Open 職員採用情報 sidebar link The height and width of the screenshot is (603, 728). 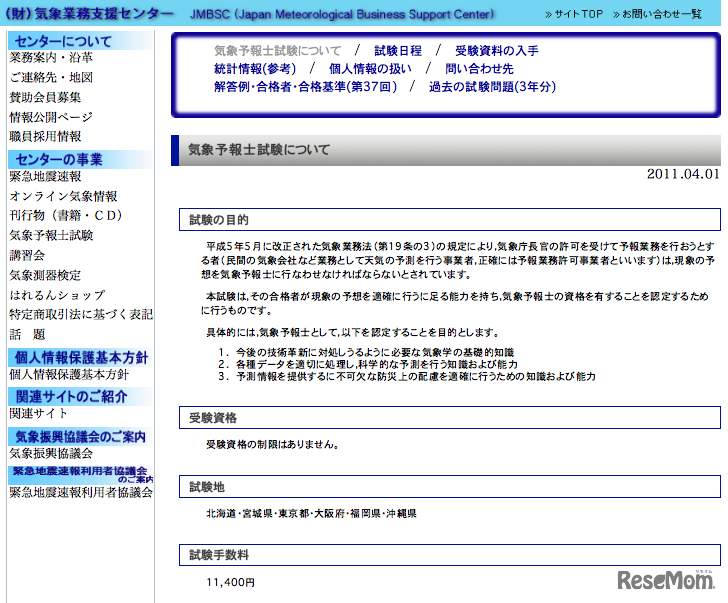click(x=45, y=137)
